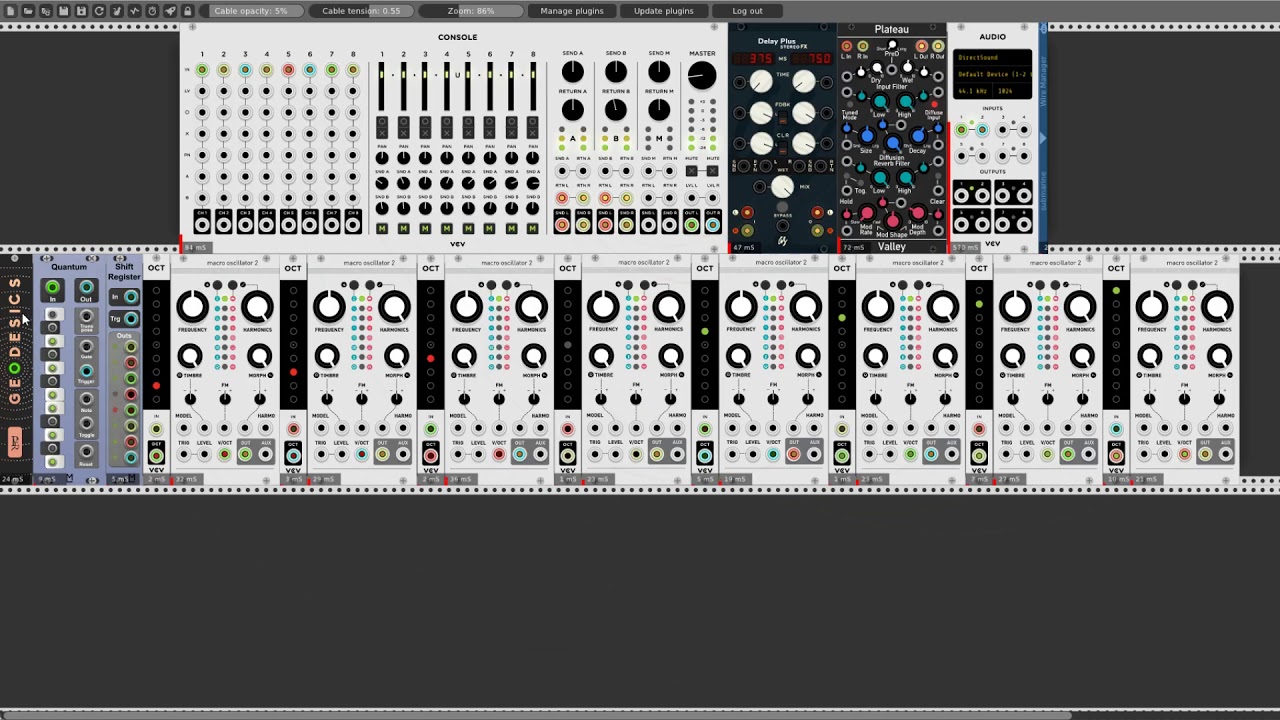Click Console CH 1 output jack
The width and height of the screenshot is (1280, 720).
(x=202, y=224)
